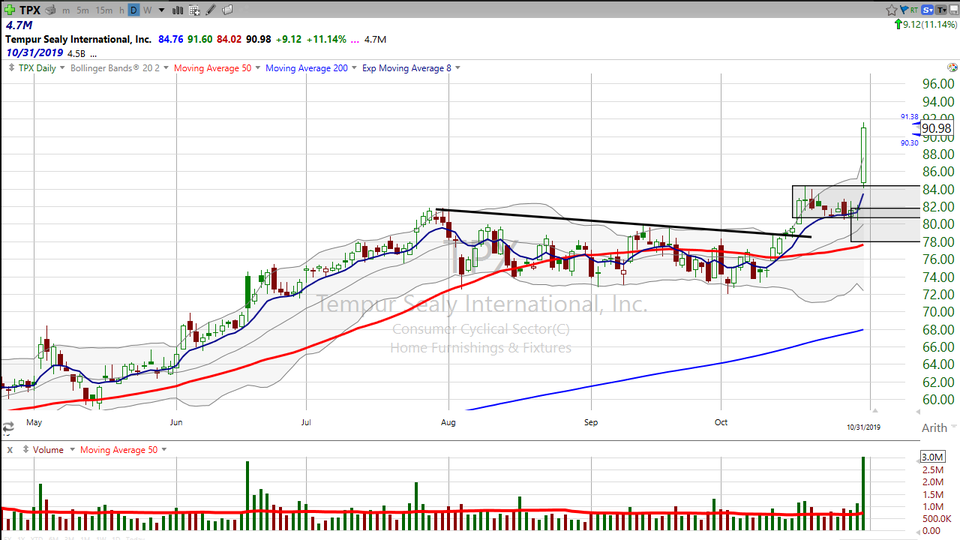The height and width of the screenshot is (540, 960).
Task: Click the pink ellipsis in the quote line
Action: coord(354,40)
